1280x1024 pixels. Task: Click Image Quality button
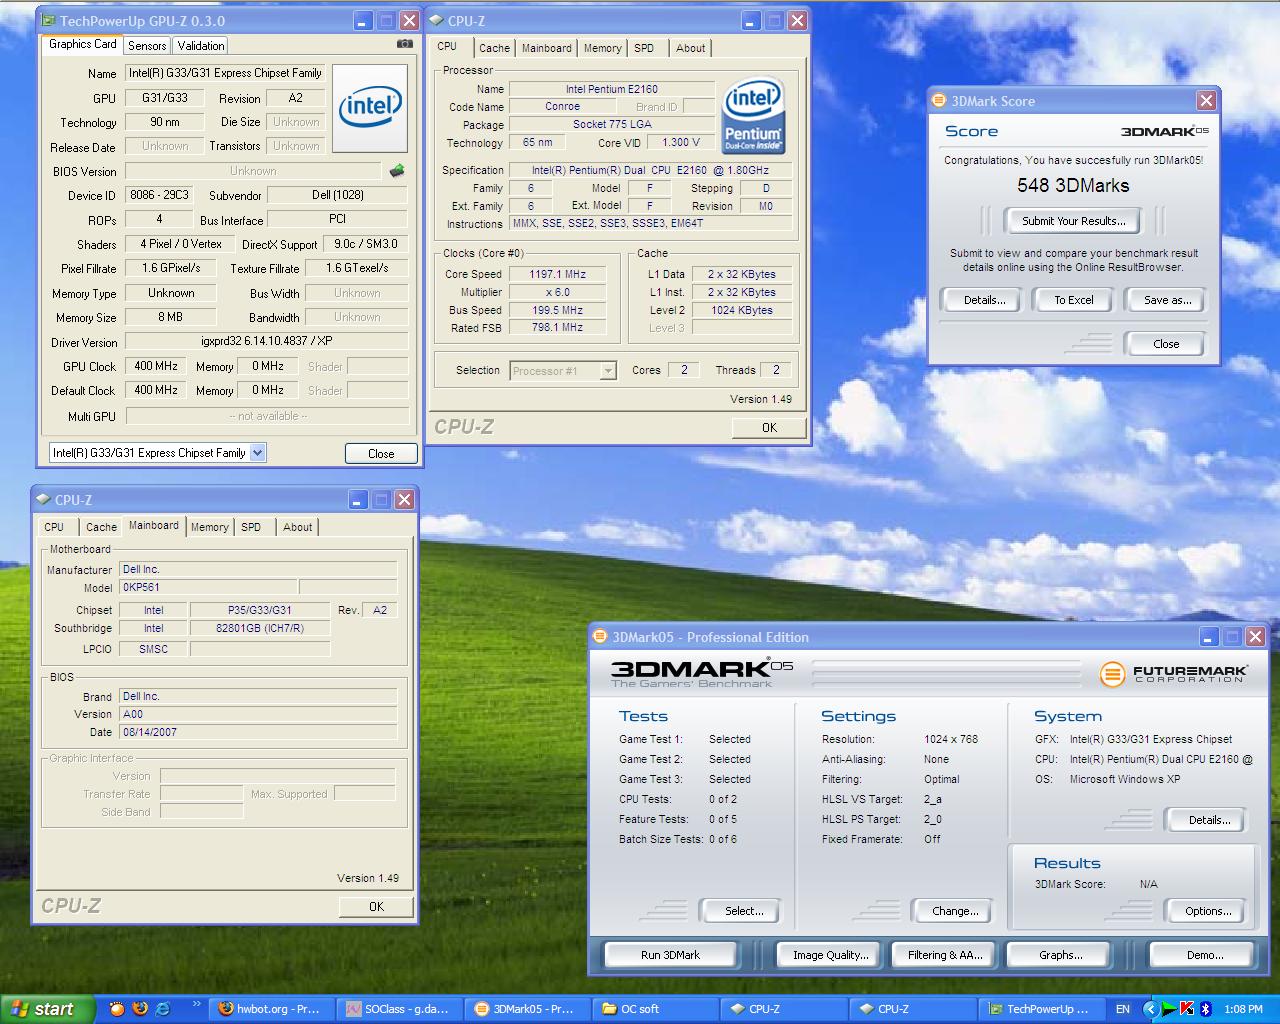pyautogui.click(x=830, y=955)
